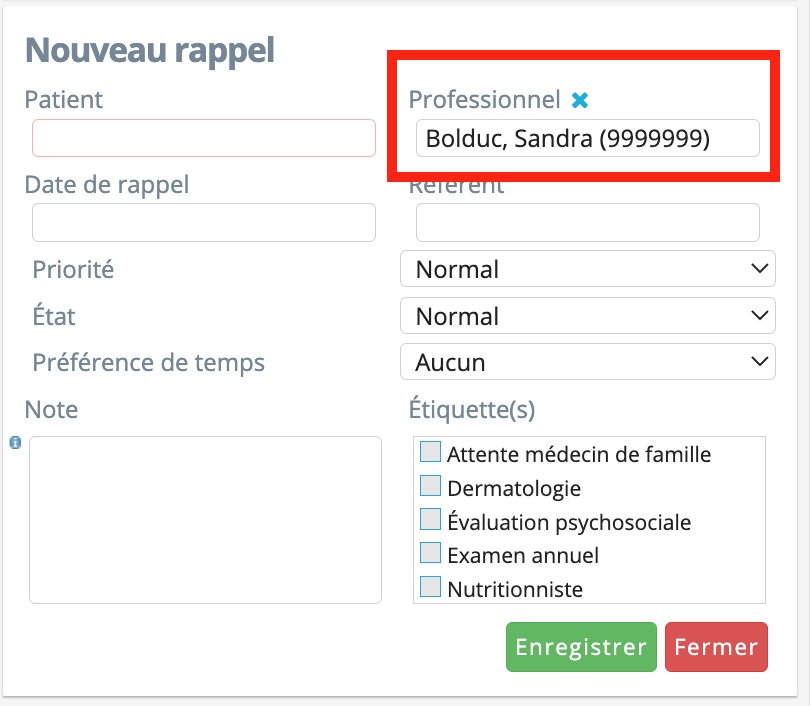
Task: Select the Professionnel field with Bolduc, Sandra
Action: click(x=587, y=138)
